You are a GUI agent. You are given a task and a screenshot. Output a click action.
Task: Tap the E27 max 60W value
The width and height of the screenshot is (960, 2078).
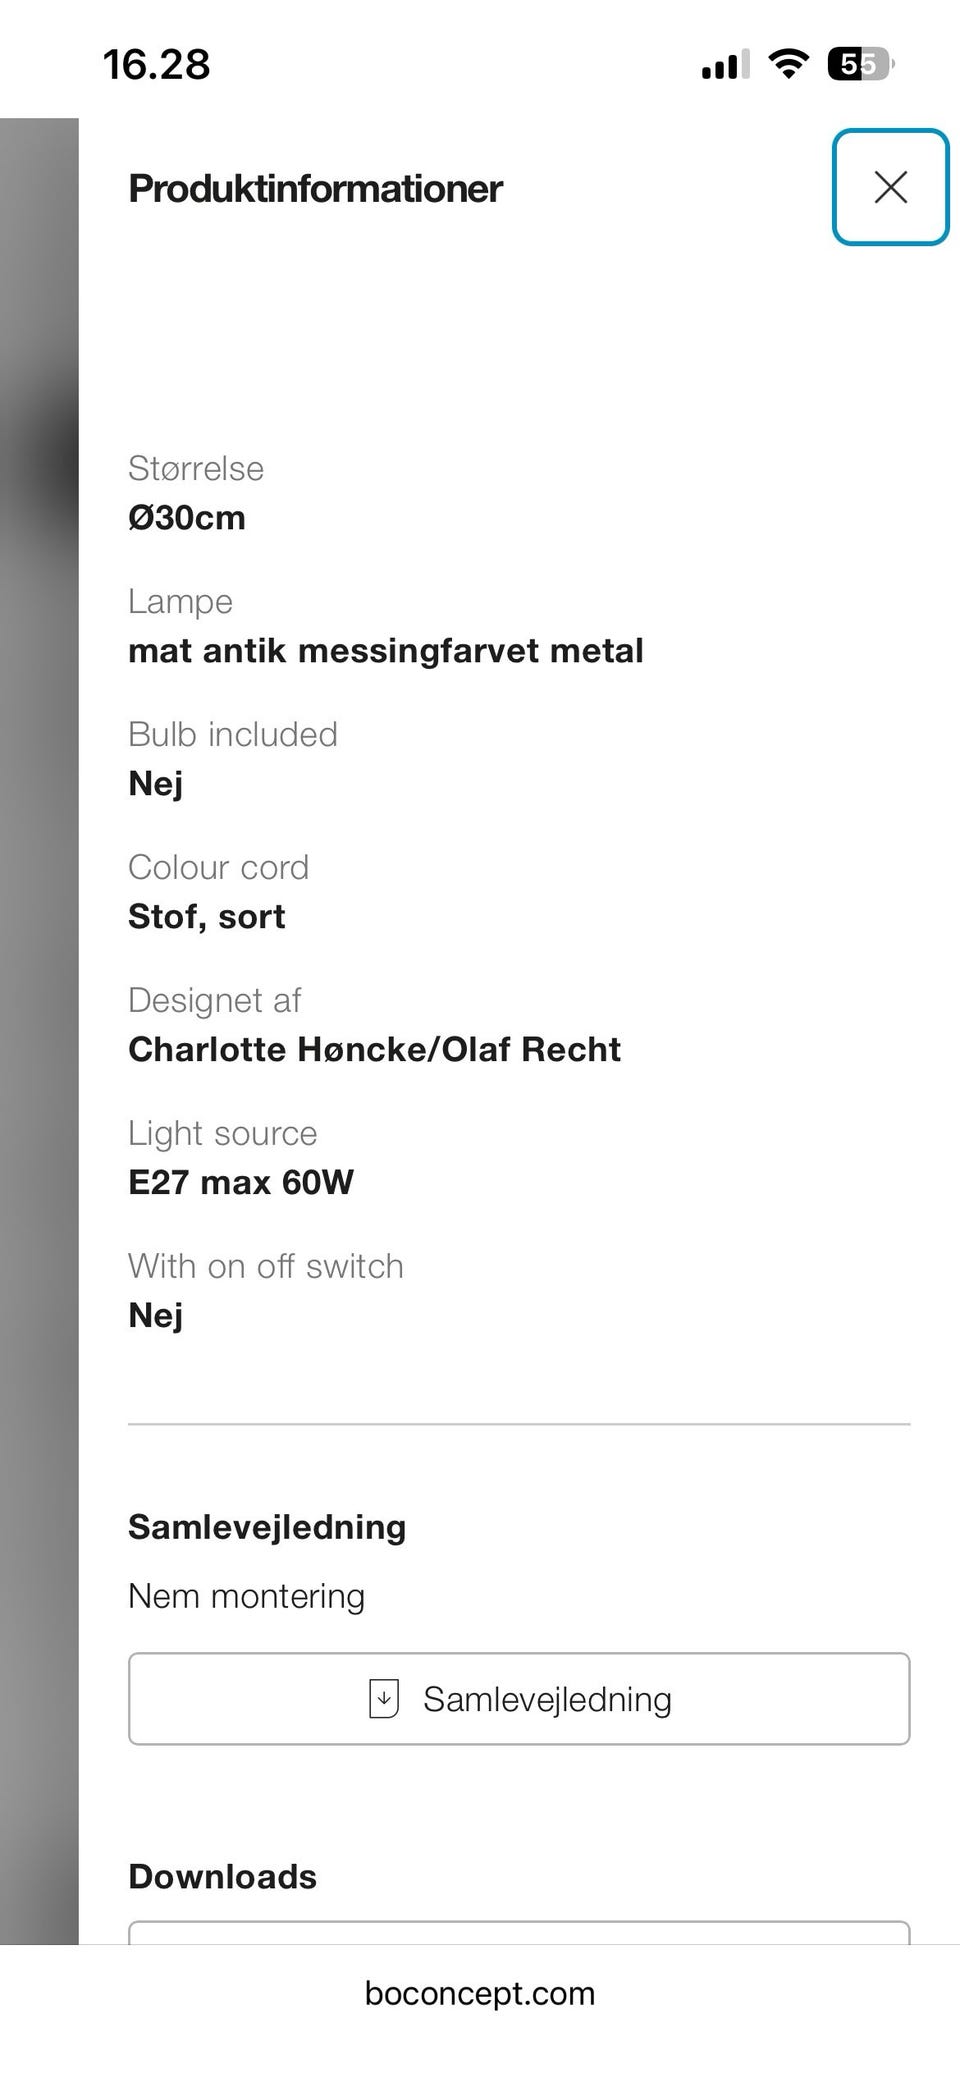241,1182
